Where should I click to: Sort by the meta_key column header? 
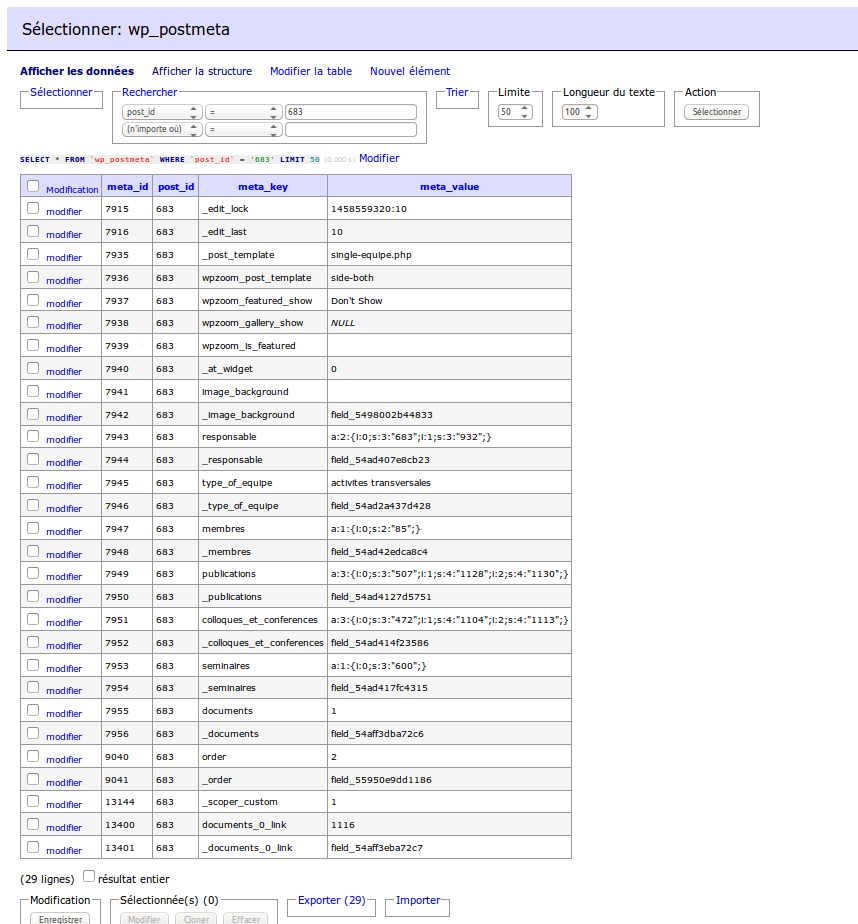pos(263,187)
